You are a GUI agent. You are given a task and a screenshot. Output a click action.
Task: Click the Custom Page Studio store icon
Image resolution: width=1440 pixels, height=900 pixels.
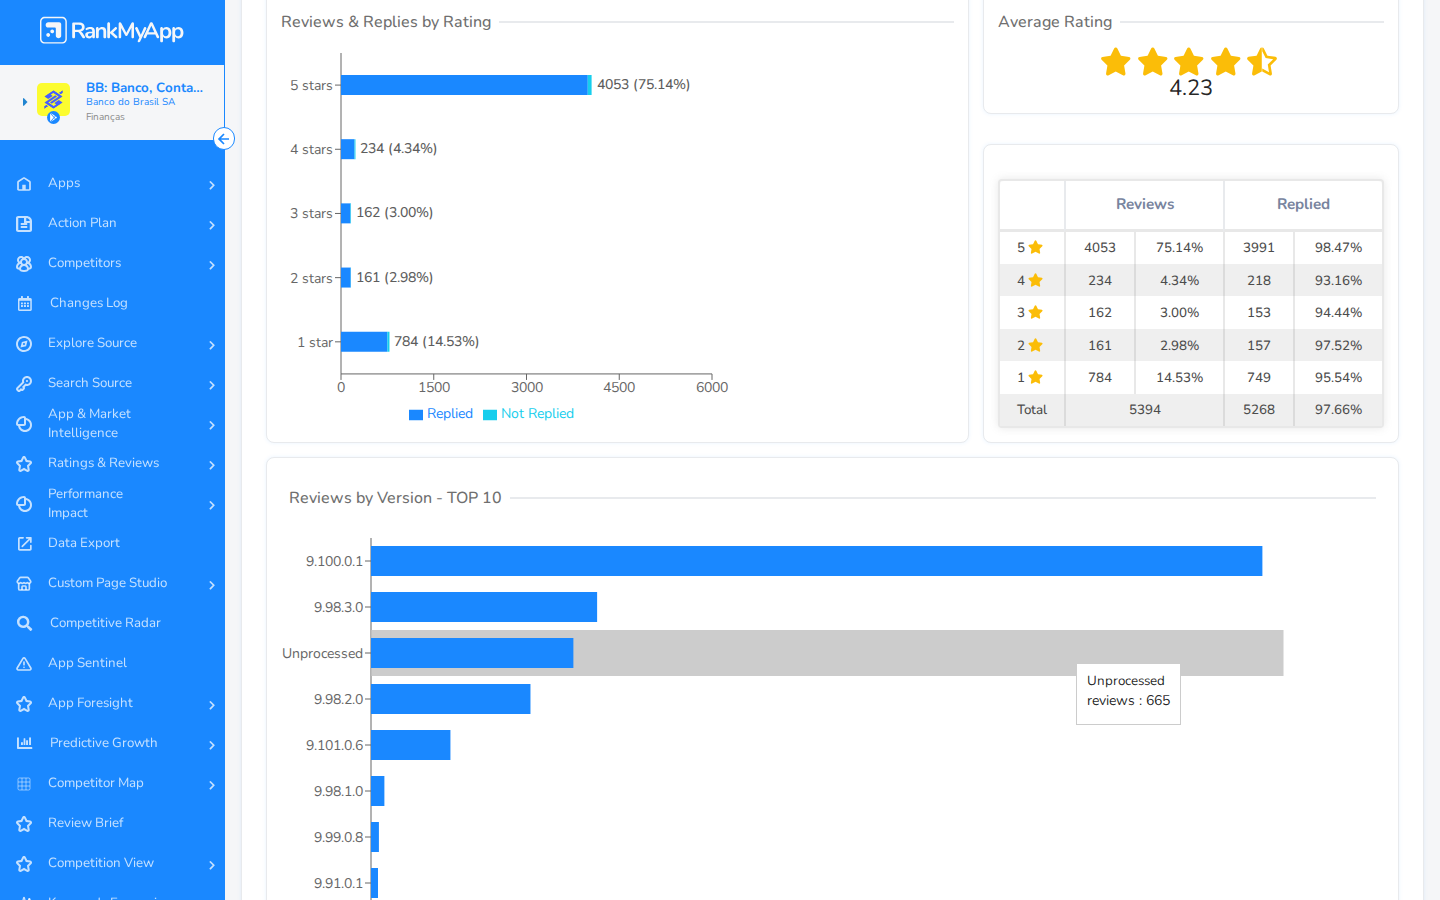[24, 584]
